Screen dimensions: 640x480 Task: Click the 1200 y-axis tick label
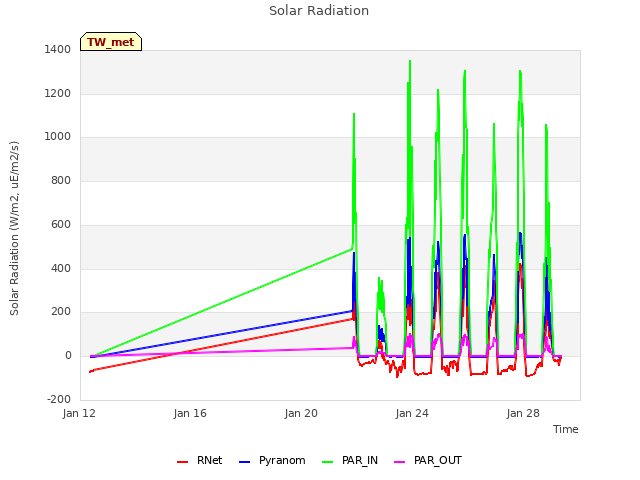click(x=58, y=93)
